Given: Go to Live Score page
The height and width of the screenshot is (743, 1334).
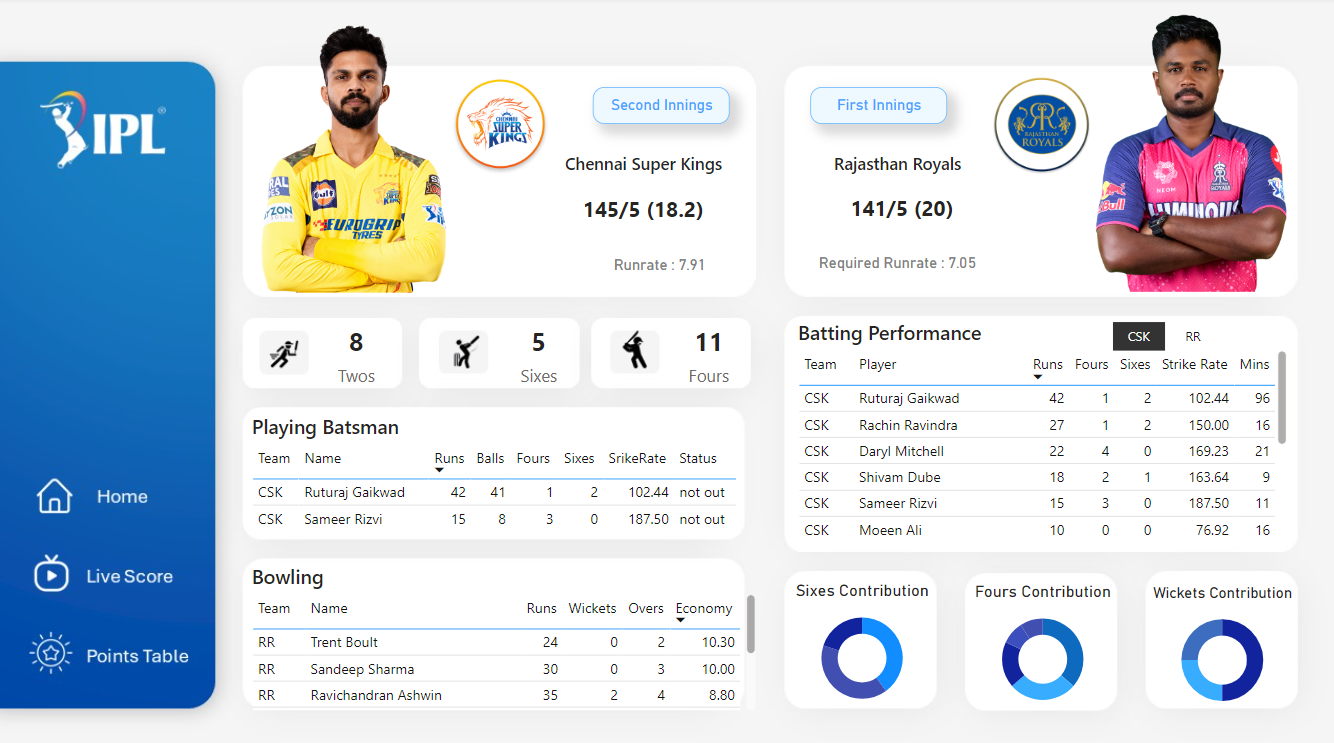Looking at the screenshot, I should coord(129,576).
